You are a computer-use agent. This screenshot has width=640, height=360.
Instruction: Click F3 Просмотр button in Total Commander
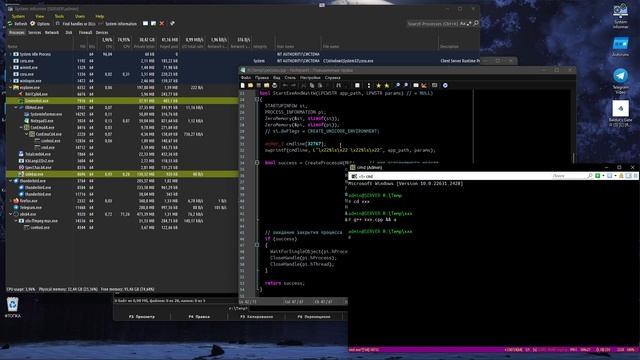[142, 317]
